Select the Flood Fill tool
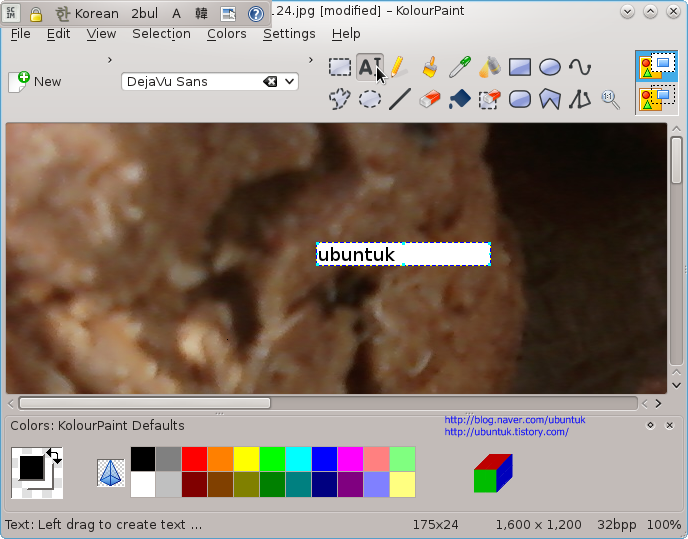The width and height of the screenshot is (688, 539). [459, 99]
